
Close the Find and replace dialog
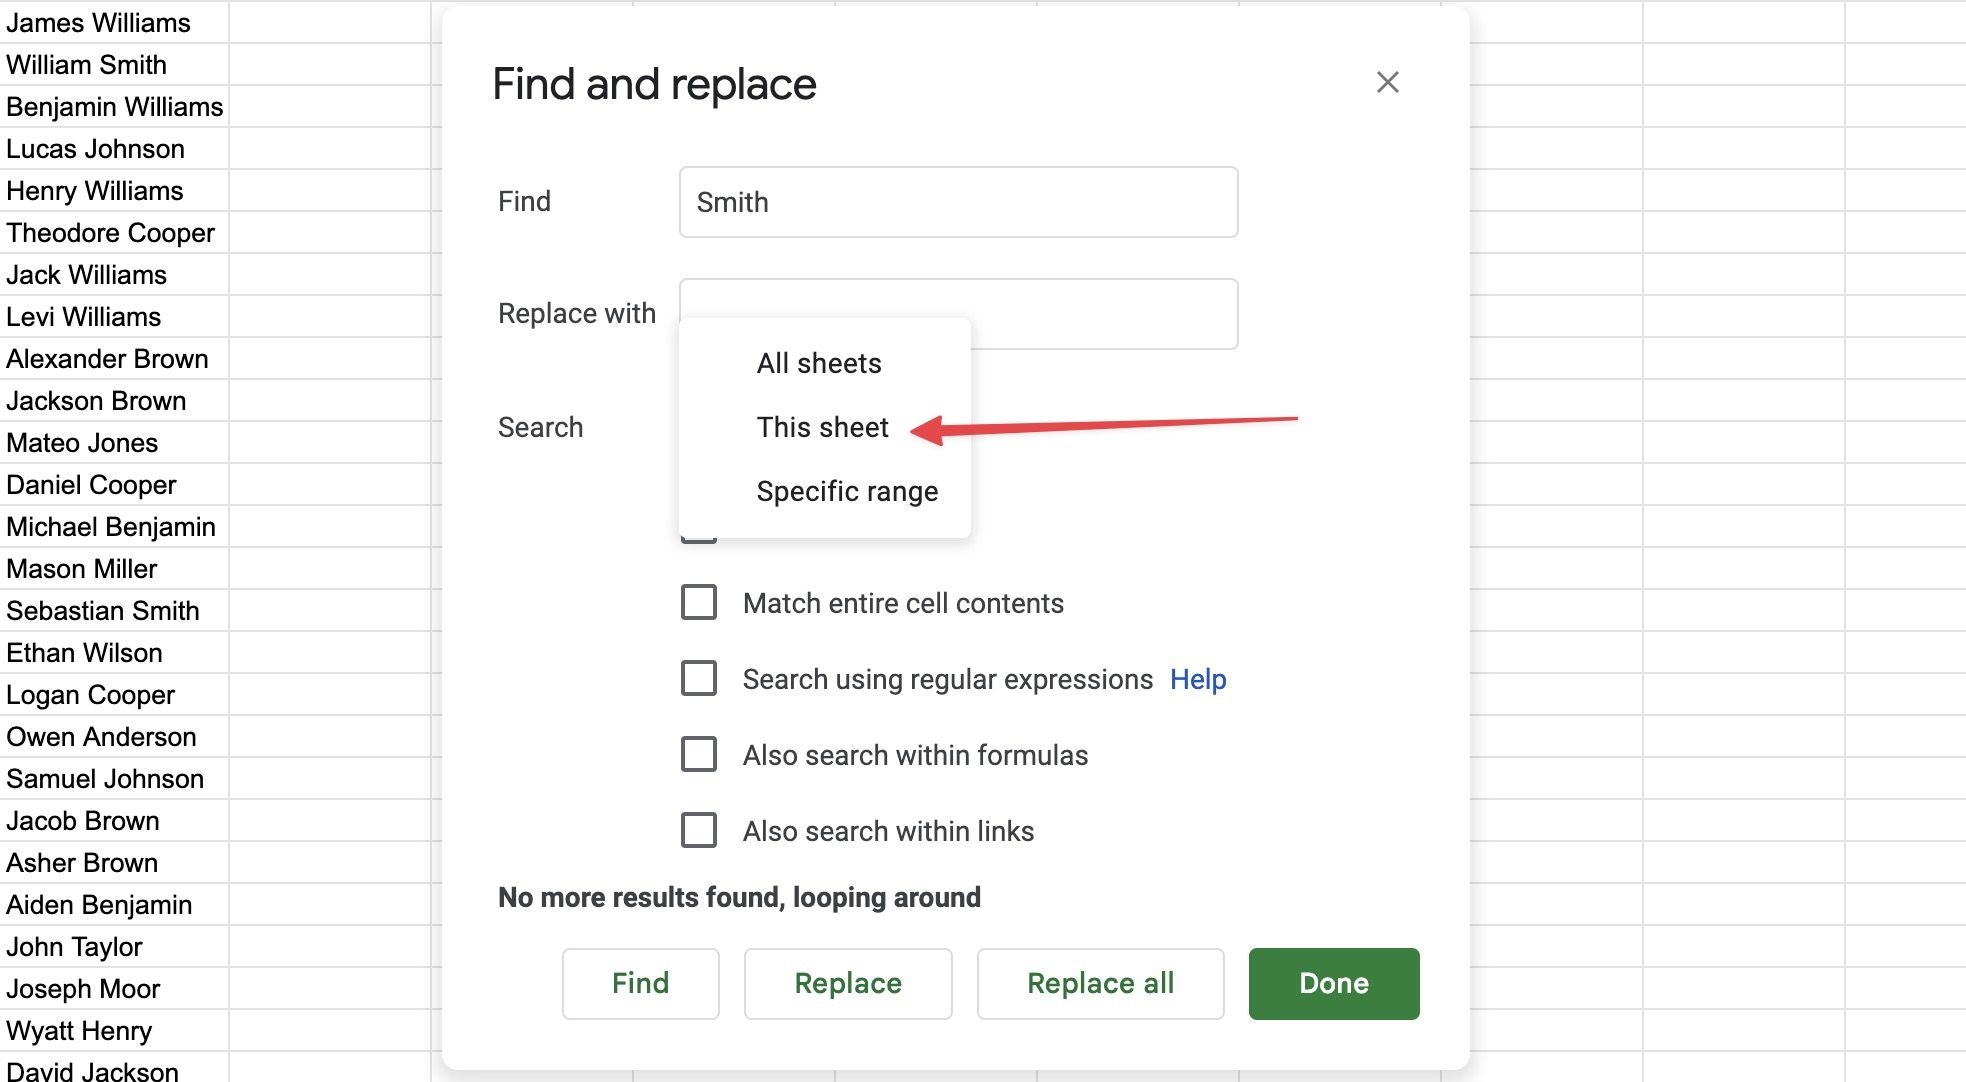[1387, 82]
